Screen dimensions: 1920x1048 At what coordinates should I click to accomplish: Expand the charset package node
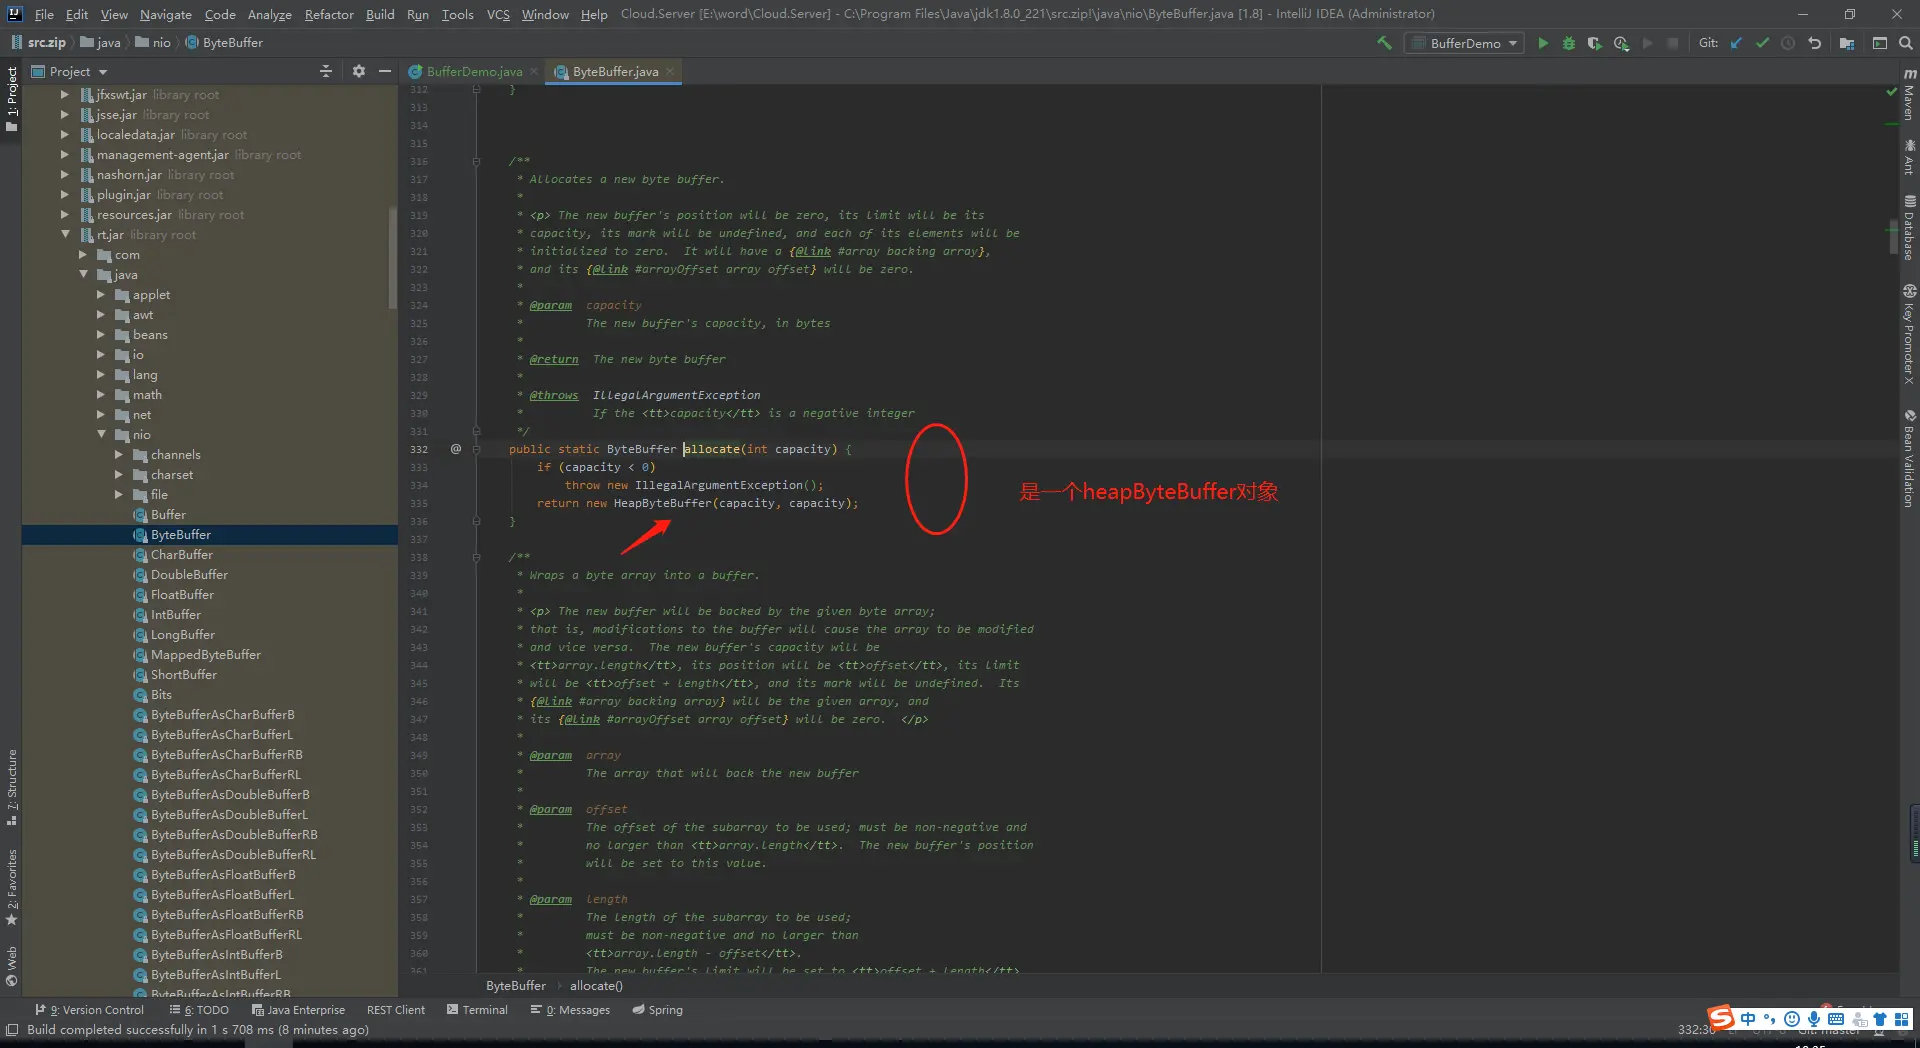click(x=120, y=475)
